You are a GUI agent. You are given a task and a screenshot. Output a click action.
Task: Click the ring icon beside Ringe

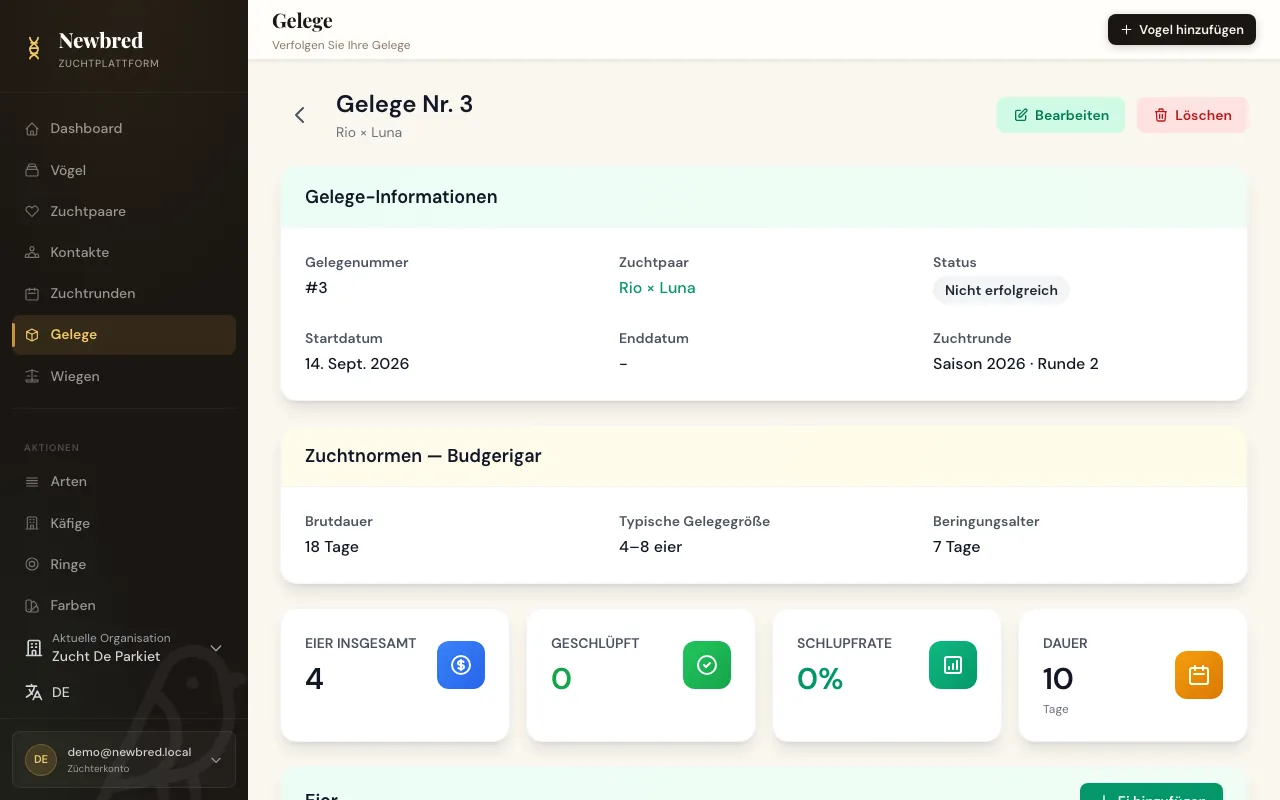[x=32, y=564]
